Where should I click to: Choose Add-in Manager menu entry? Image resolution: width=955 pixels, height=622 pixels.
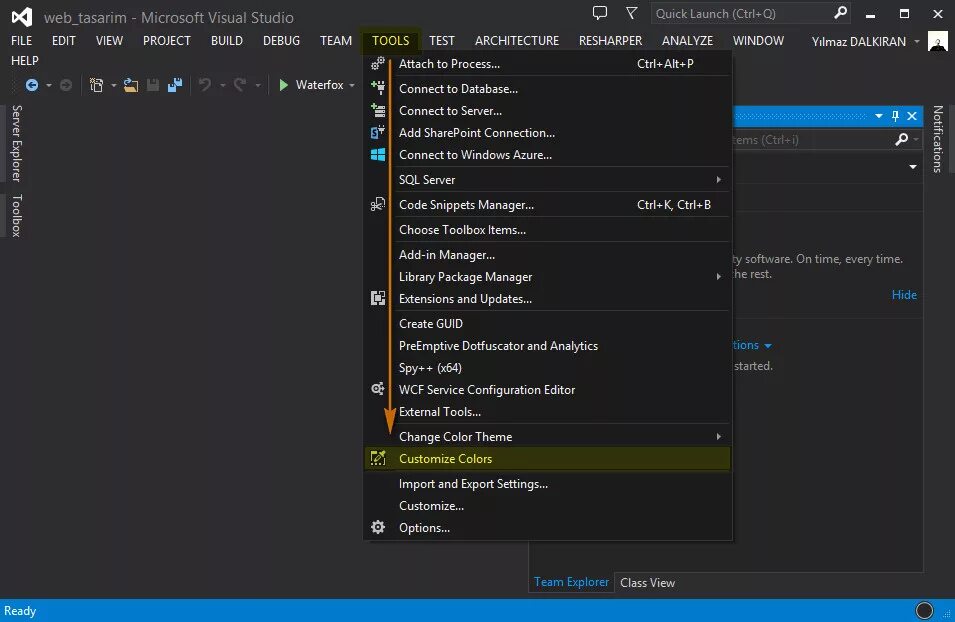pyautogui.click(x=548, y=255)
